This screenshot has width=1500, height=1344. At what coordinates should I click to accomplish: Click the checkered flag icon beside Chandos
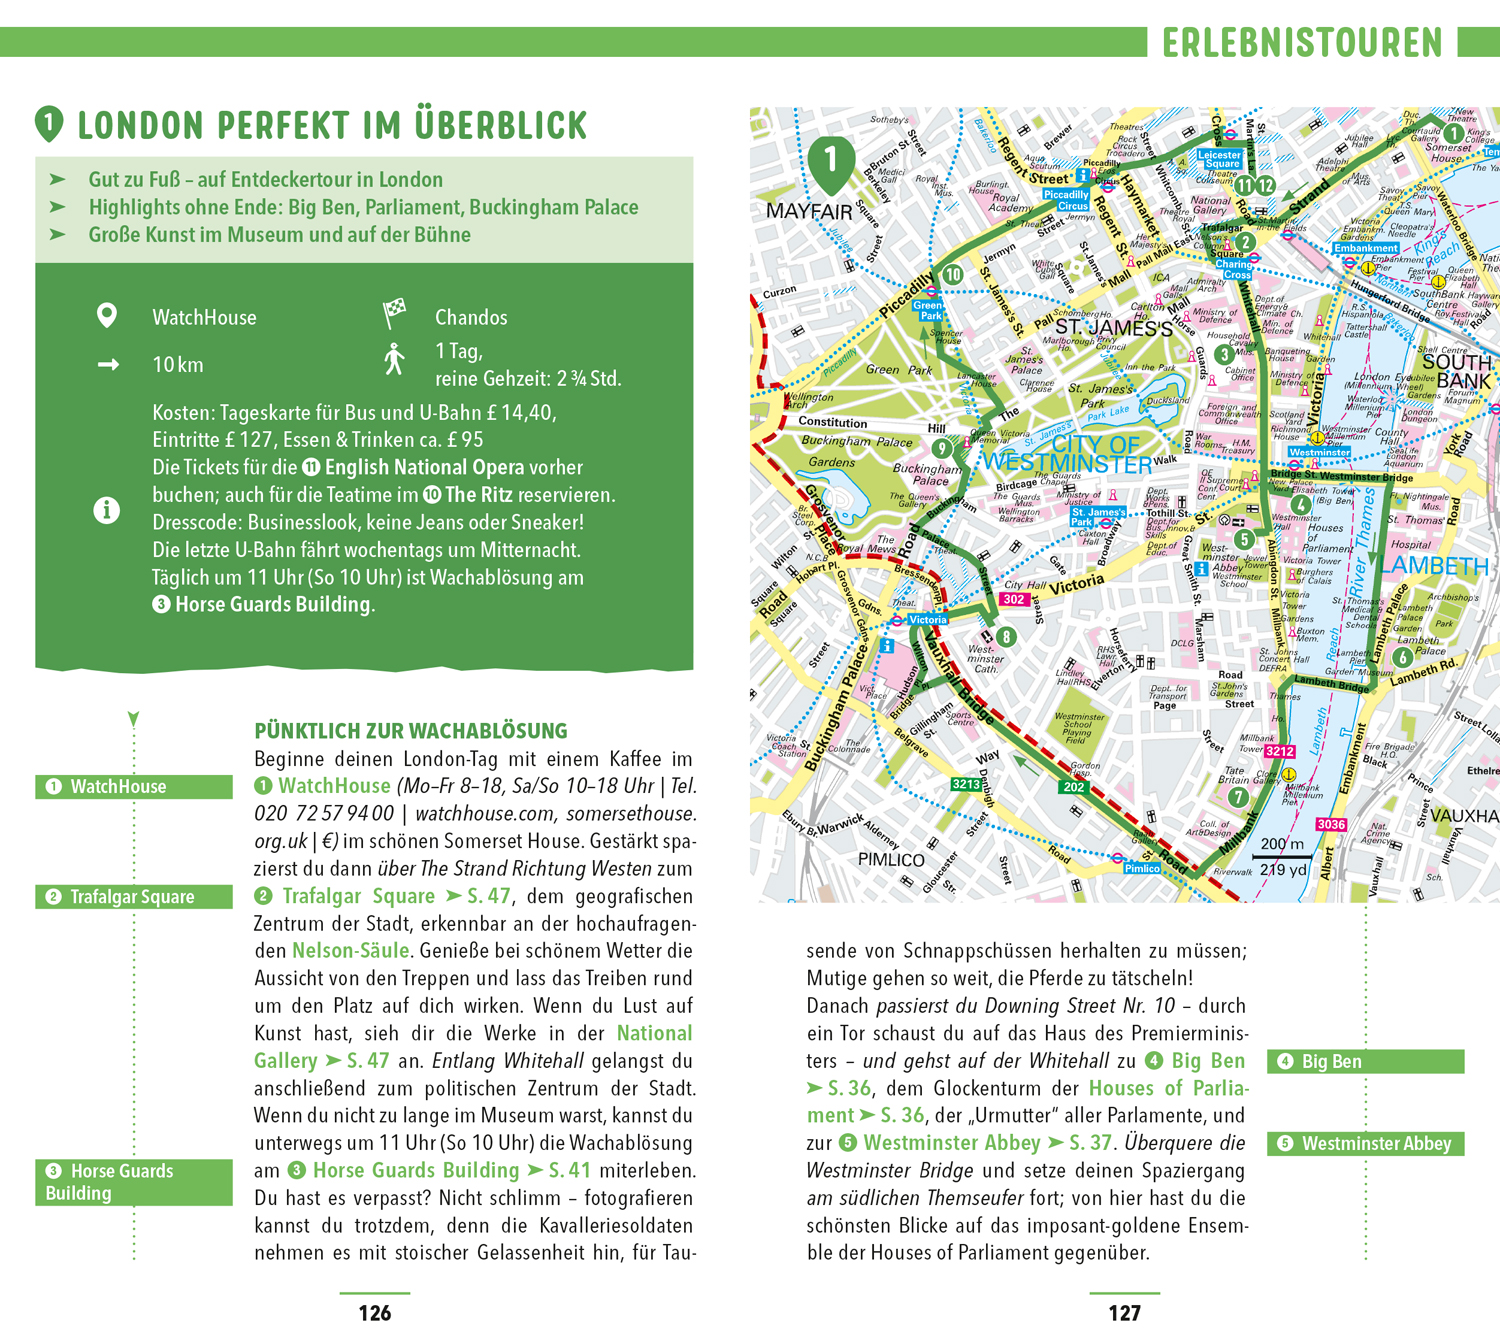395,314
